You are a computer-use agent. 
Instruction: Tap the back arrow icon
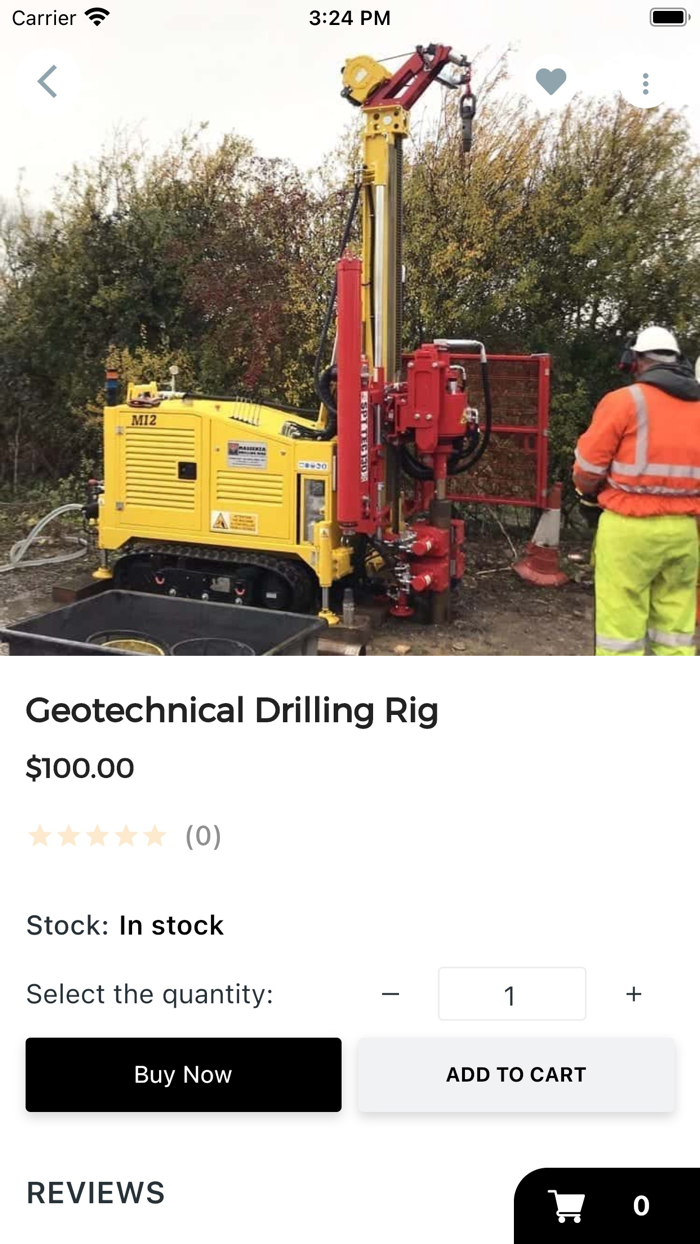pyautogui.click(x=47, y=81)
